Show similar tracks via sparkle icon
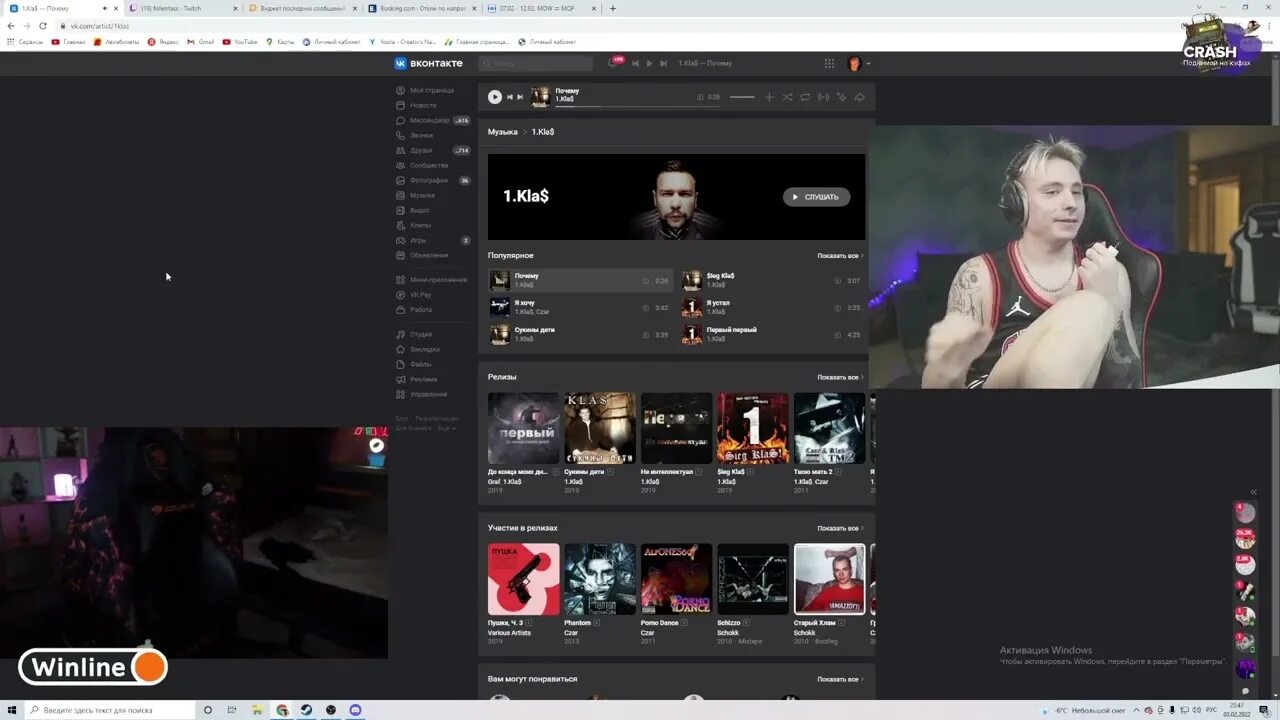 pyautogui.click(x=841, y=97)
